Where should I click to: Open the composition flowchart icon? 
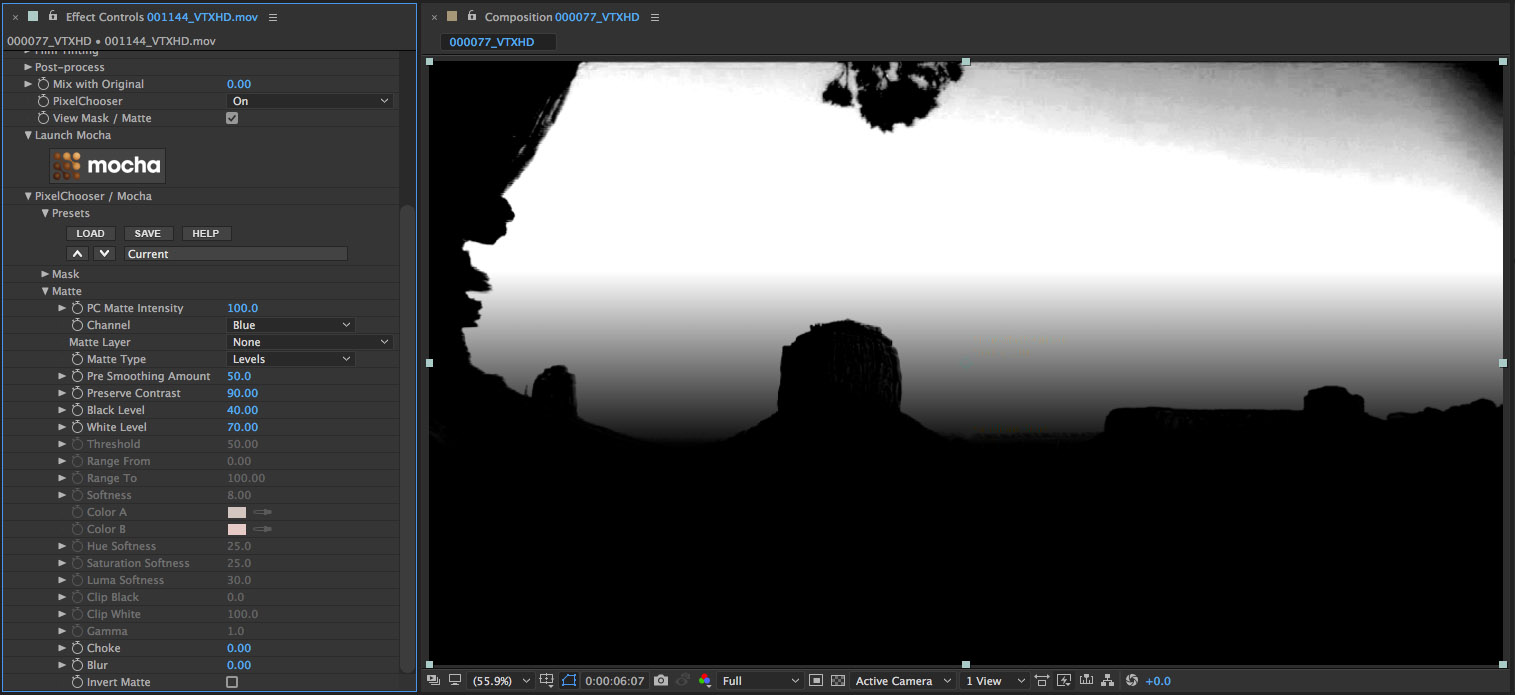coord(1107,681)
